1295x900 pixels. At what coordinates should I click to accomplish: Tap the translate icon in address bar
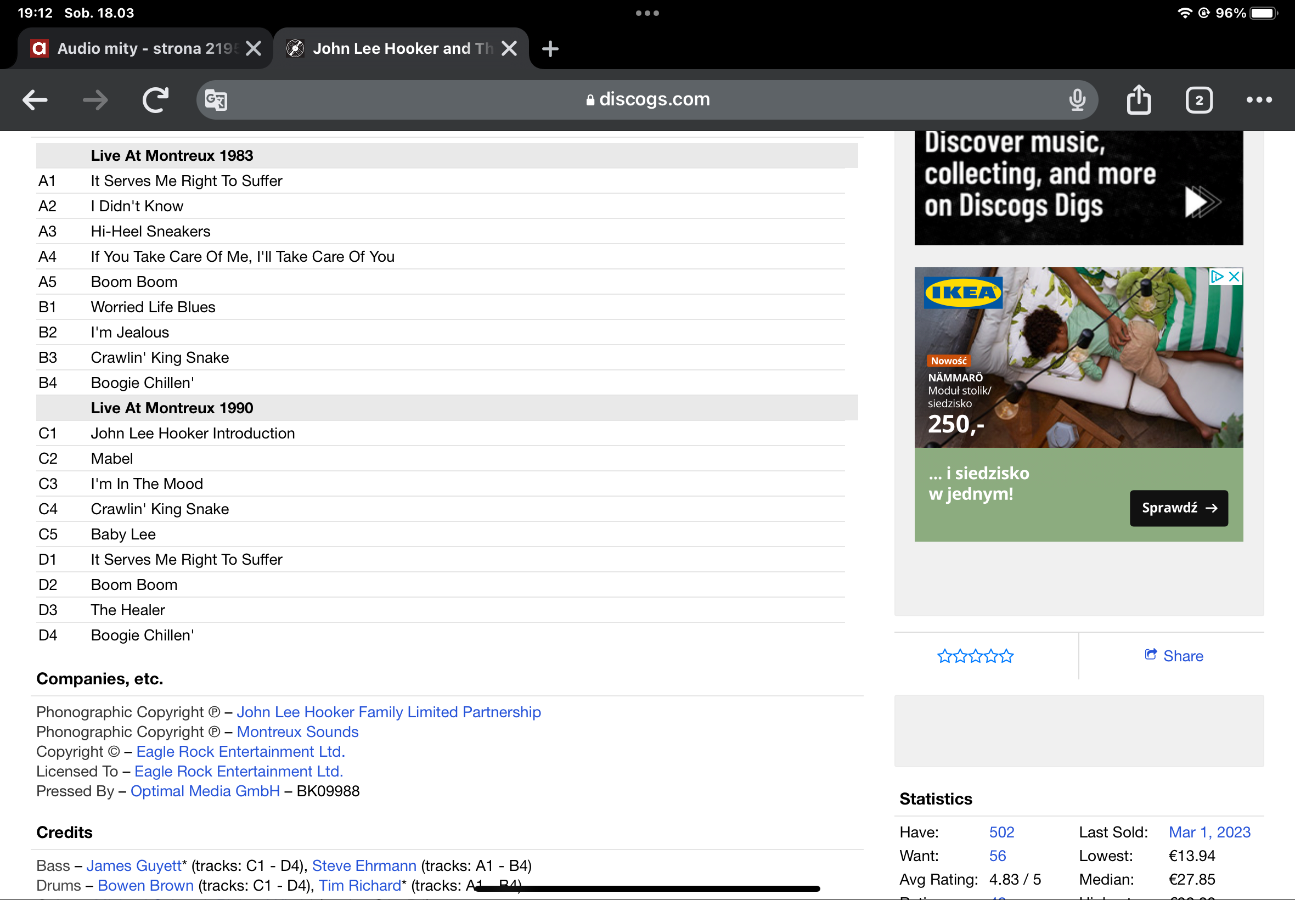[x=216, y=100]
